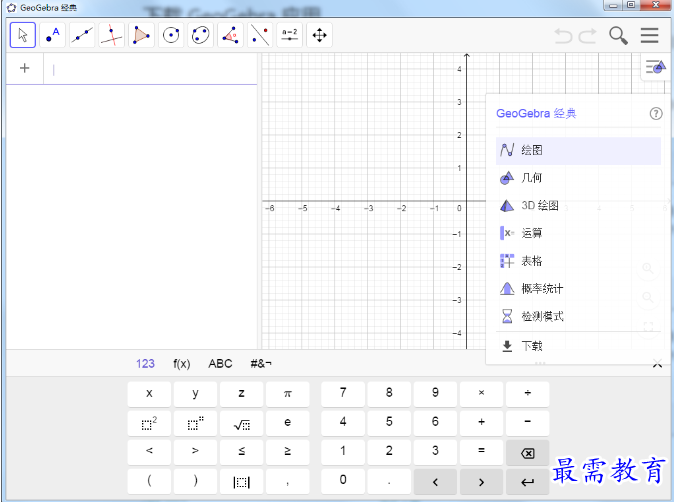Select the Line through two points tool
The width and height of the screenshot is (674, 502).
tap(82, 35)
